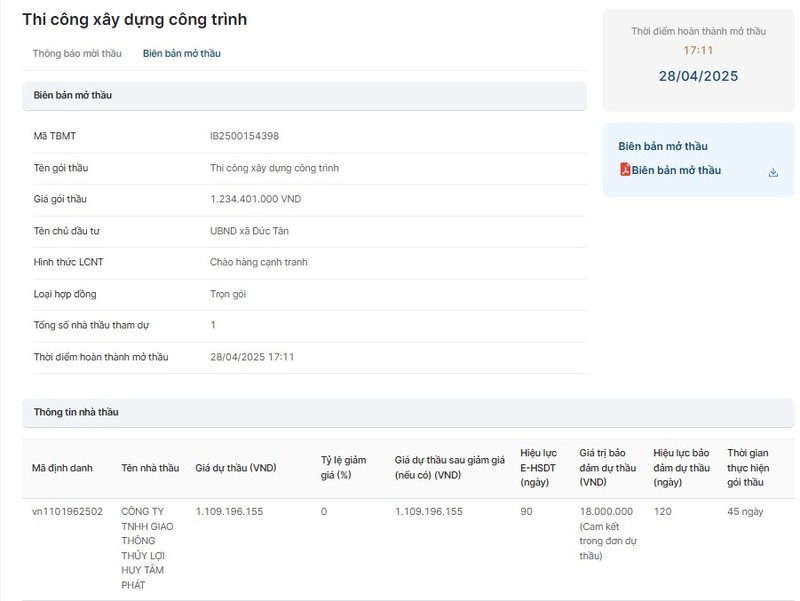
Task: Click the Thời gian thực hiện gói thầu header
Action: [748, 467]
